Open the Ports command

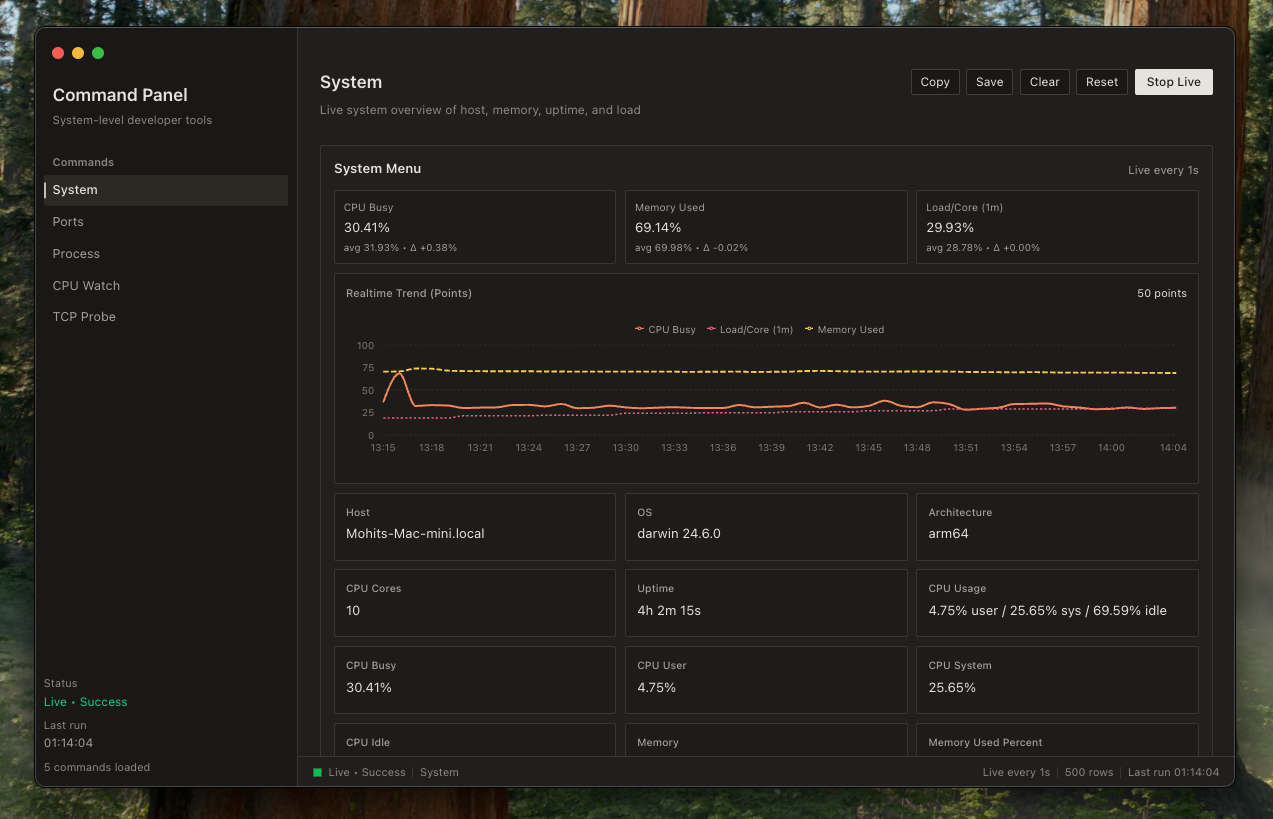click(166, 222)
